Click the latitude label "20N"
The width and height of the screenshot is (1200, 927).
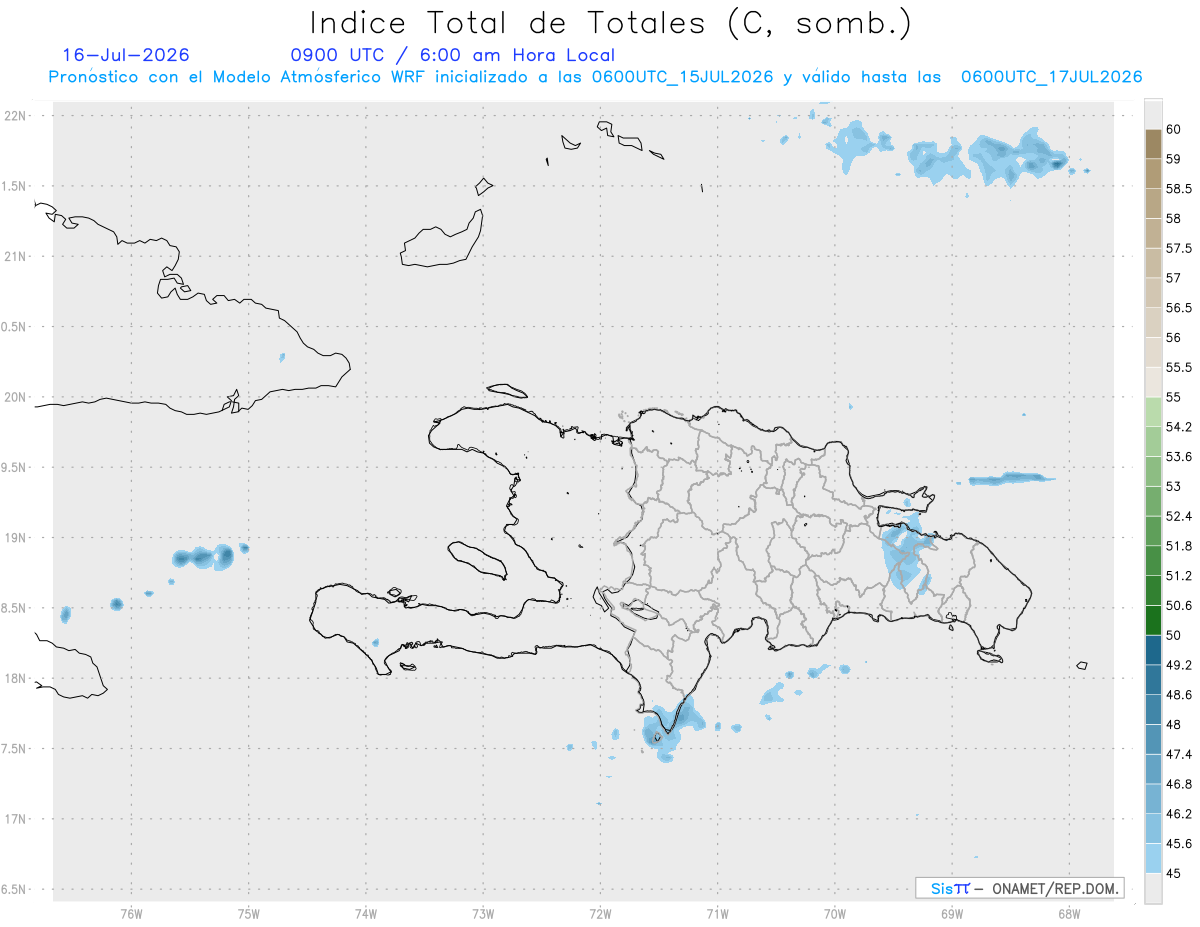pos(16,397)
